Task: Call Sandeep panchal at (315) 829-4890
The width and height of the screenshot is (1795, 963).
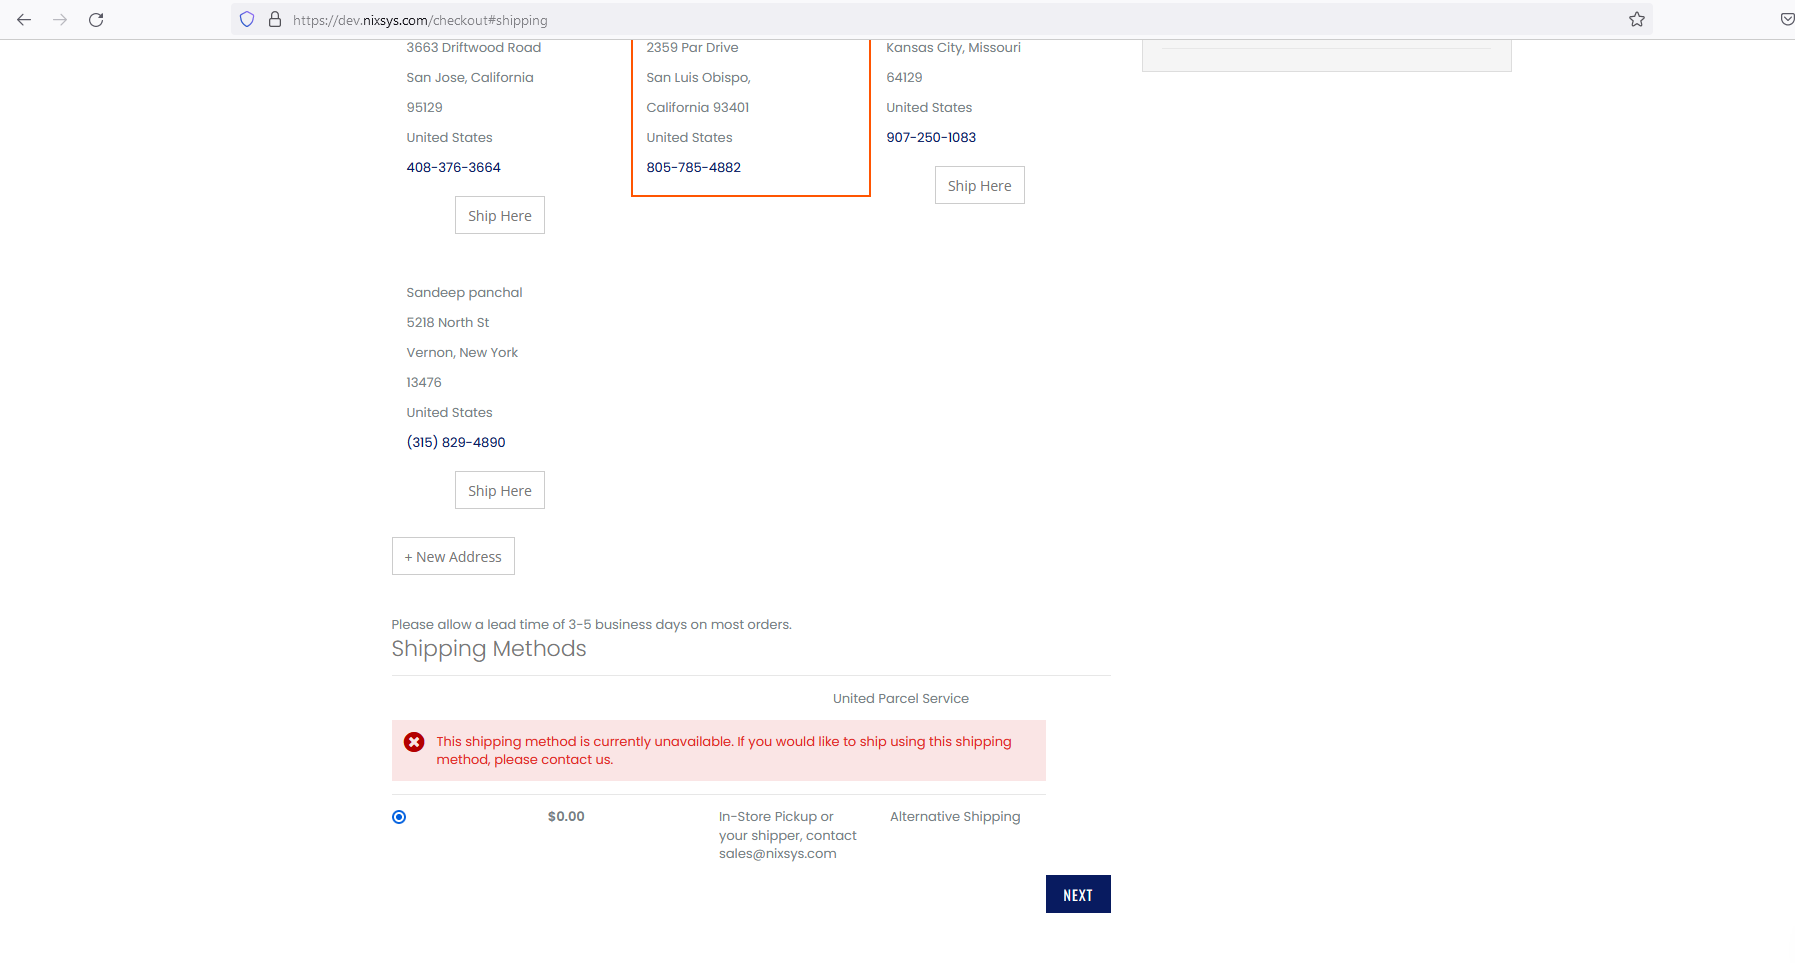Action: click(455, 441)
